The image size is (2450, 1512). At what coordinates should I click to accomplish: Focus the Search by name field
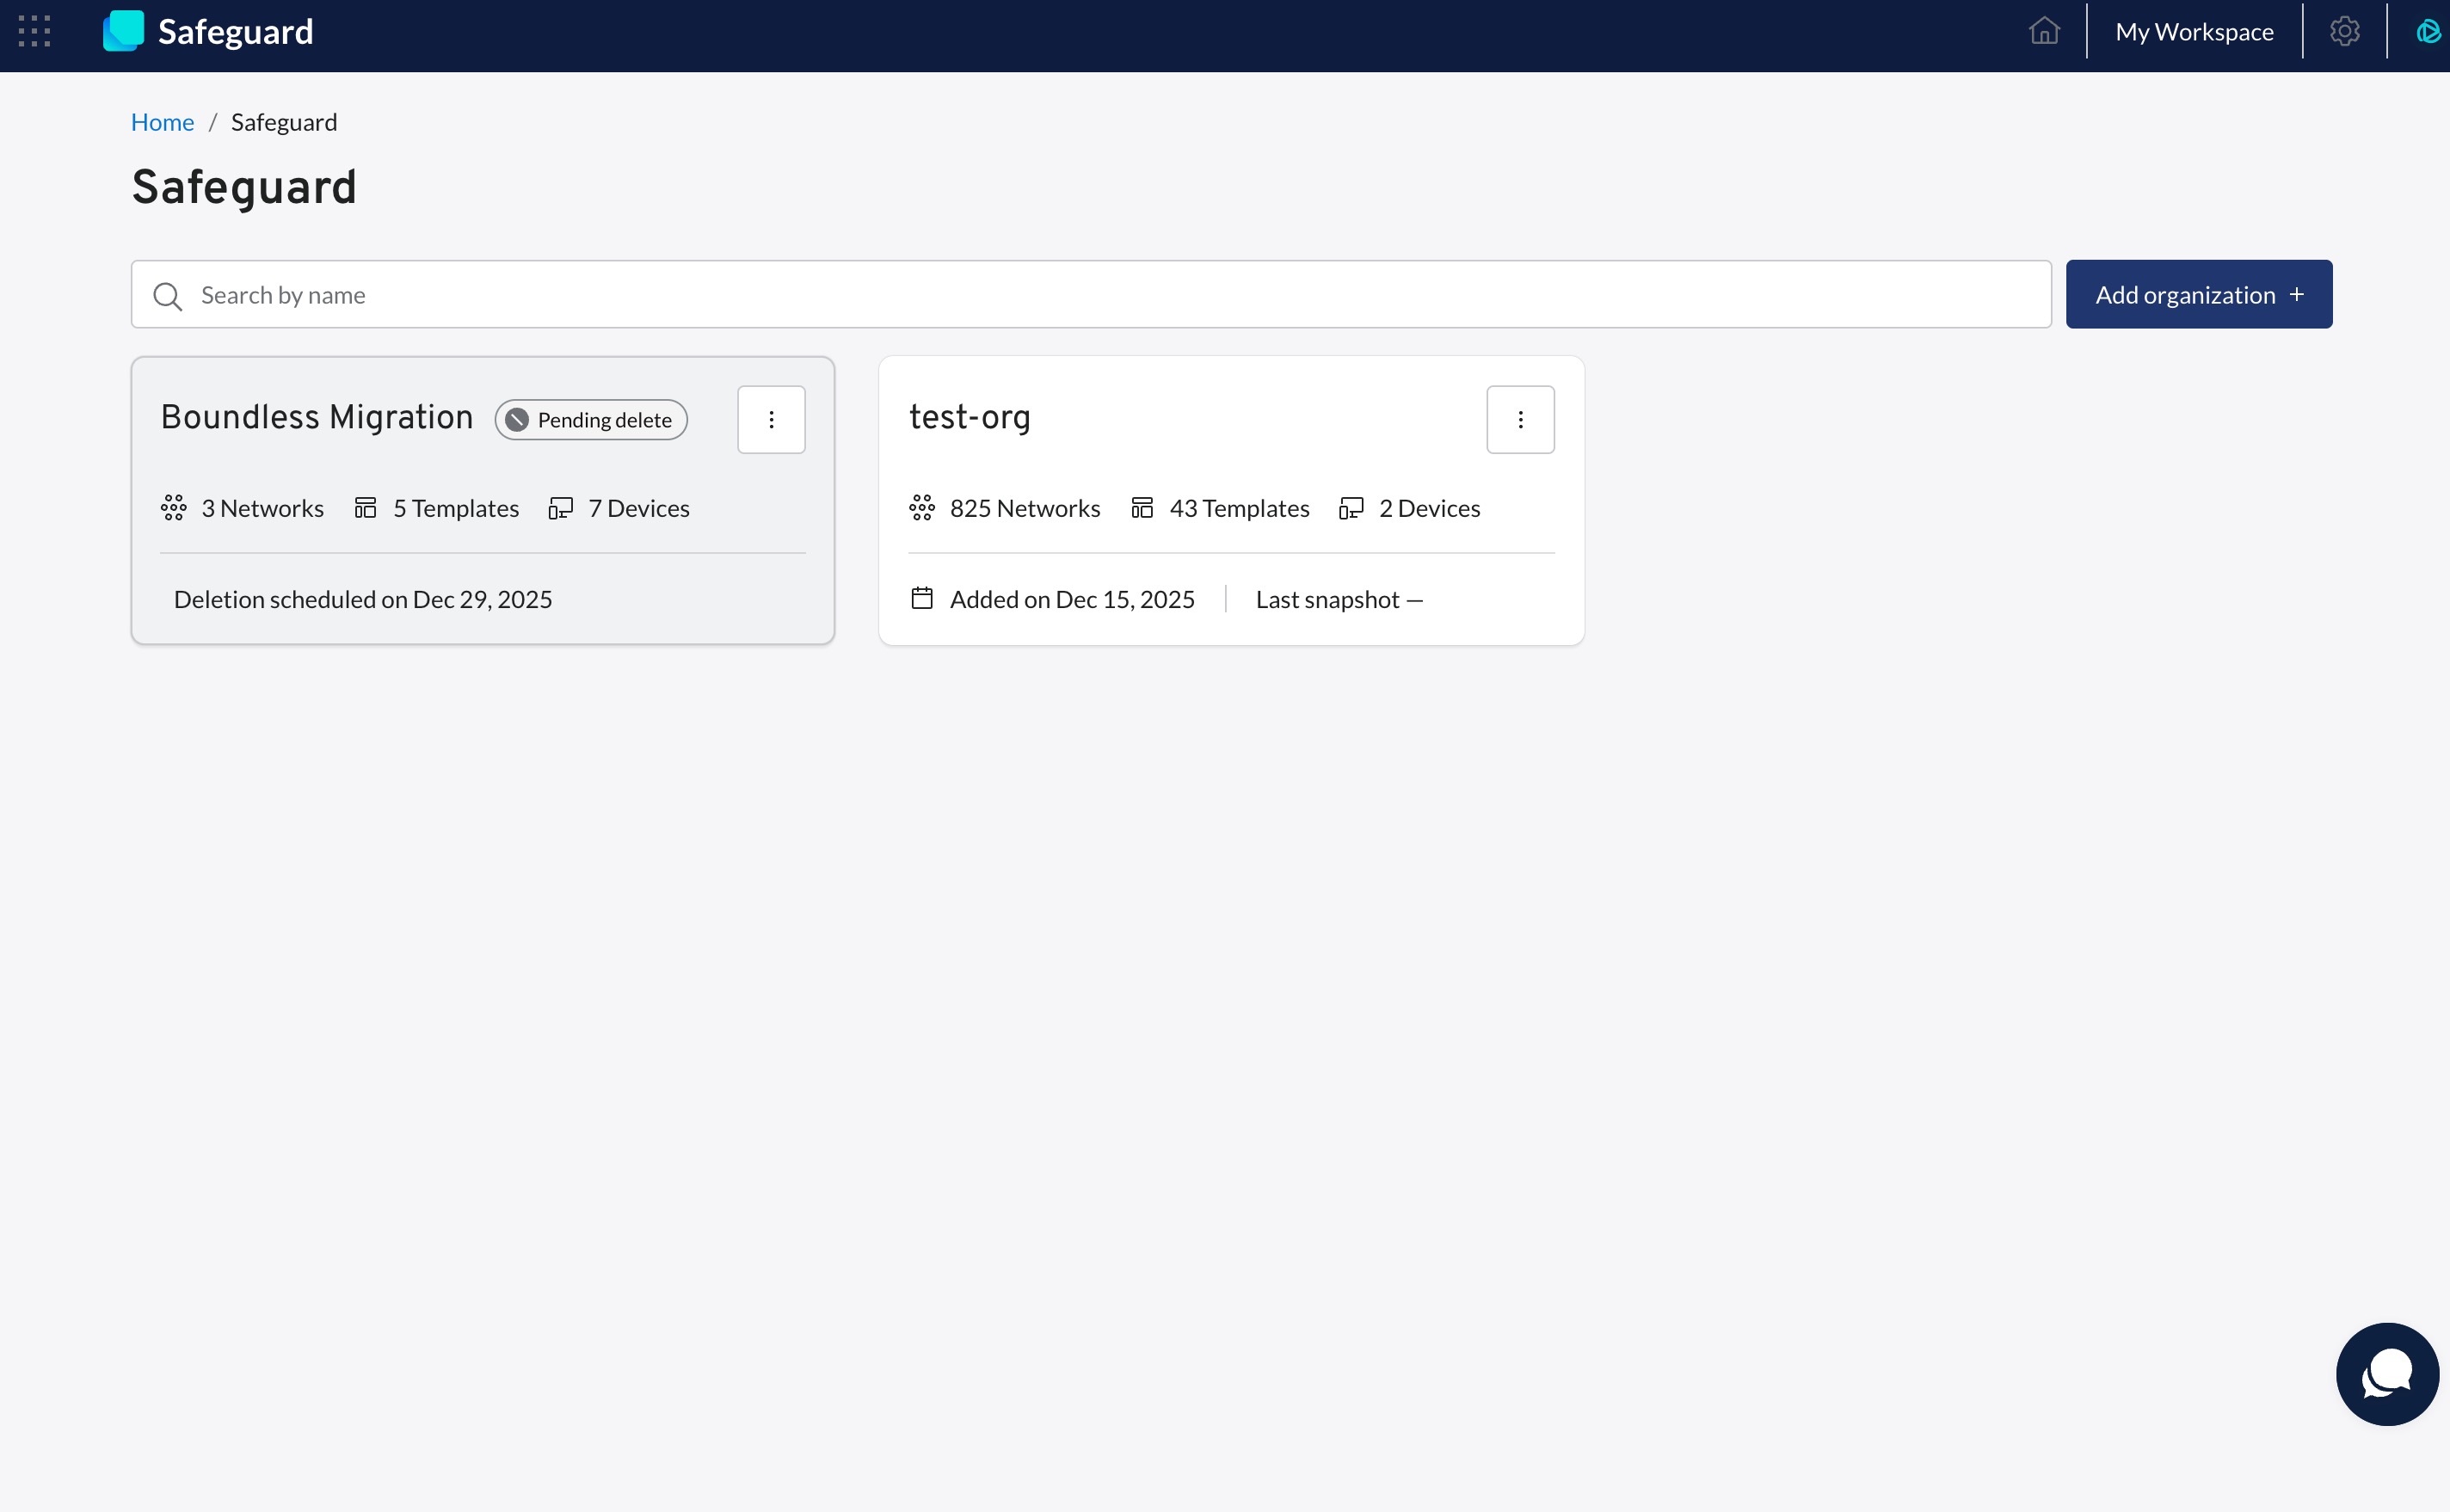[x=1100, y=295]
